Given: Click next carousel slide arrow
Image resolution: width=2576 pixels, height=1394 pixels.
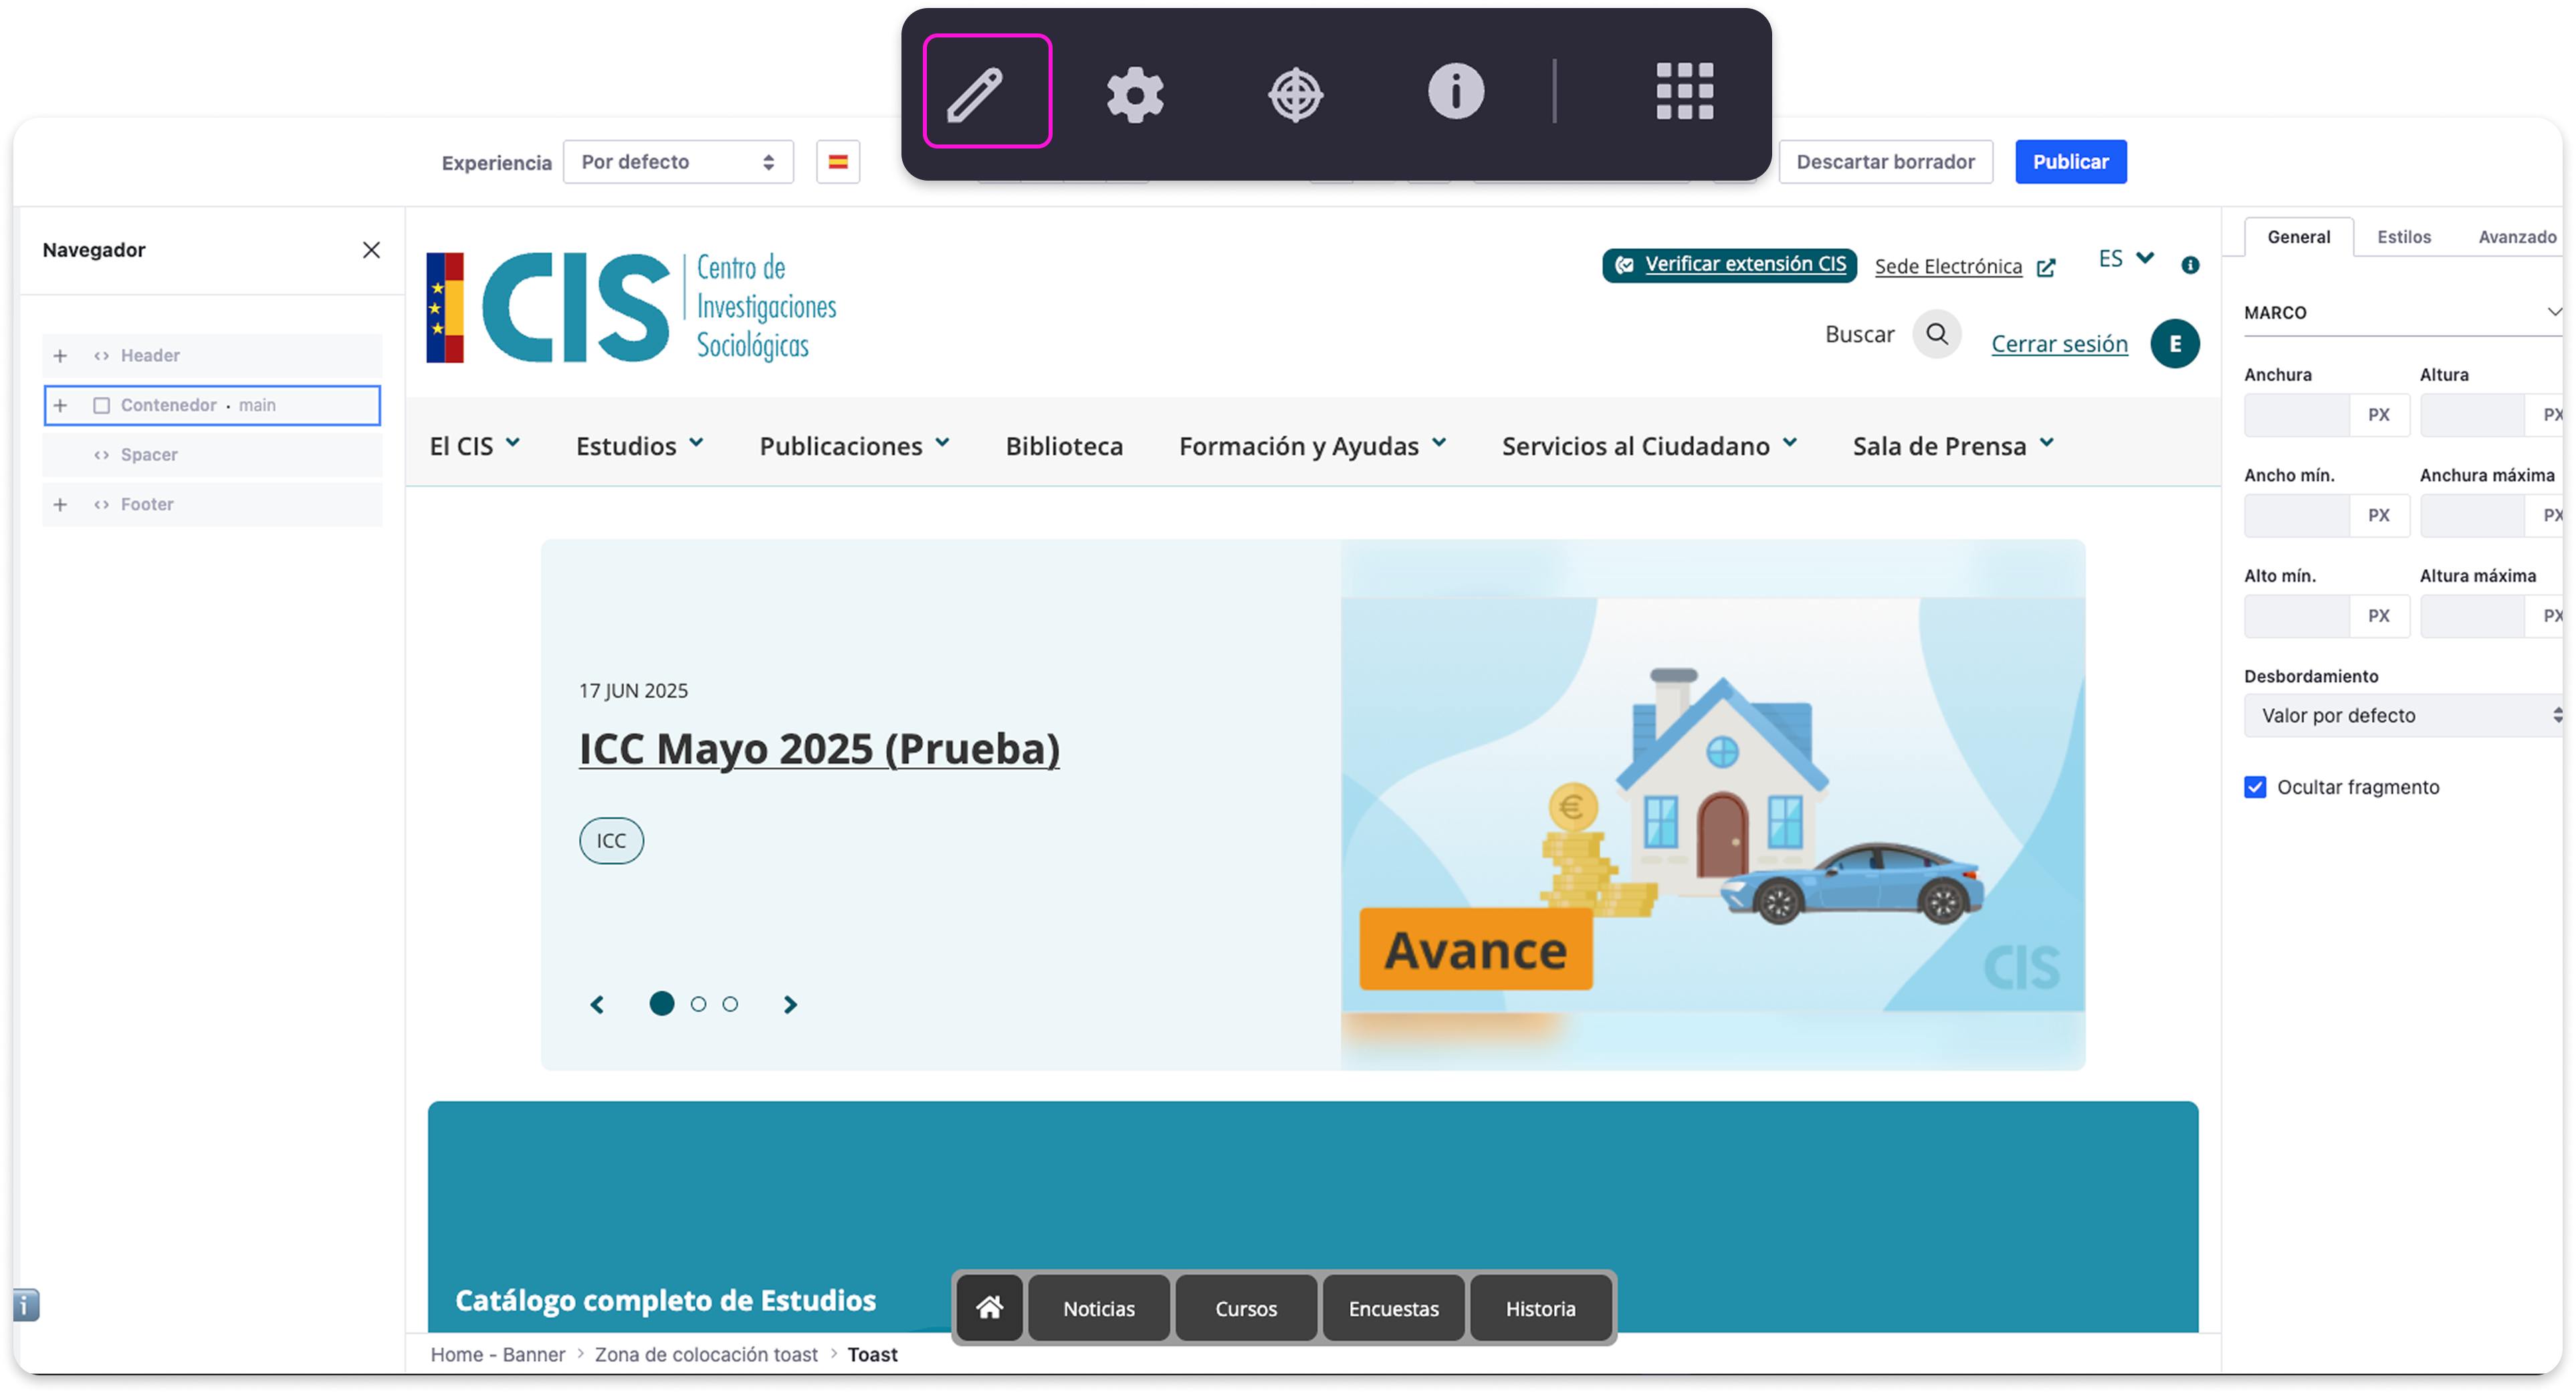Looking at the screenshot, I should pos(790,1004).
